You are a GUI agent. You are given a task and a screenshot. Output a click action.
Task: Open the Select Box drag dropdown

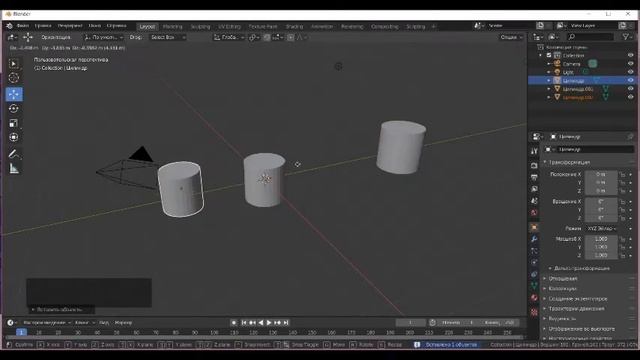(167, 37)
